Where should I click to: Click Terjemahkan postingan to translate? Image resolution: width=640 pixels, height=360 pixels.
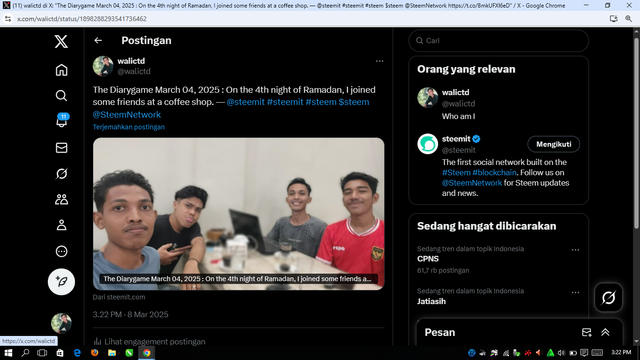tap(129, 127)
